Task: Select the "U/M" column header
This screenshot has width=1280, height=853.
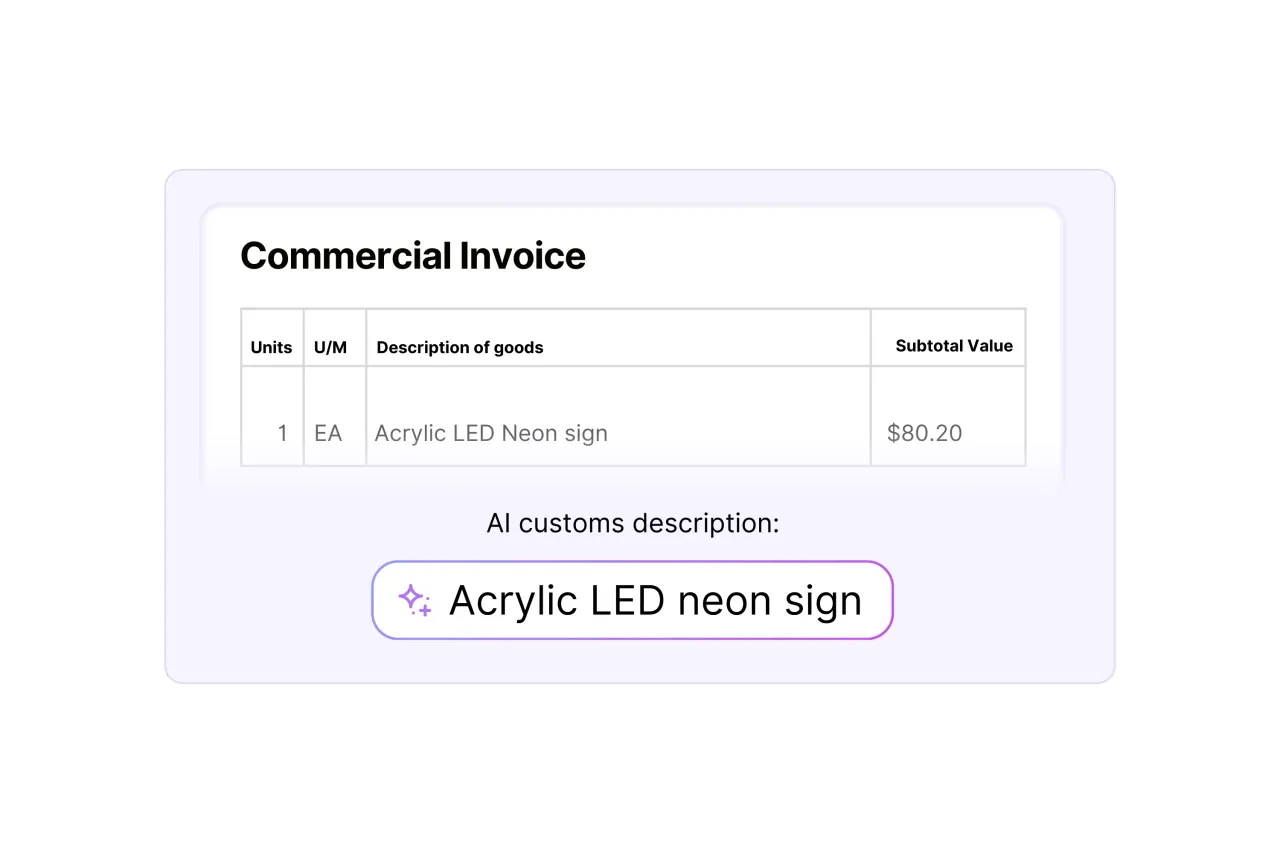Action: click(x=330, y=347)
